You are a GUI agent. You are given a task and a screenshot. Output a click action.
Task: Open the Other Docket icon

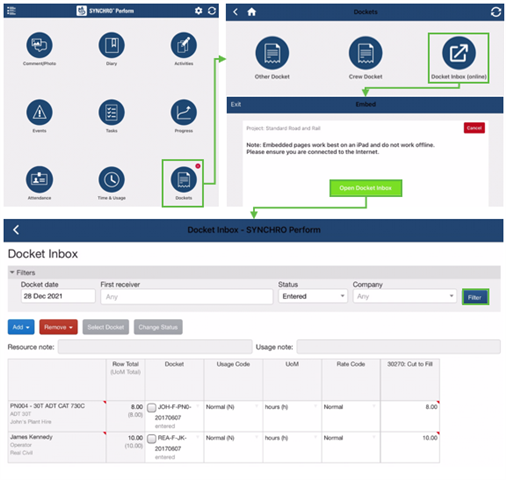[272, 53]
